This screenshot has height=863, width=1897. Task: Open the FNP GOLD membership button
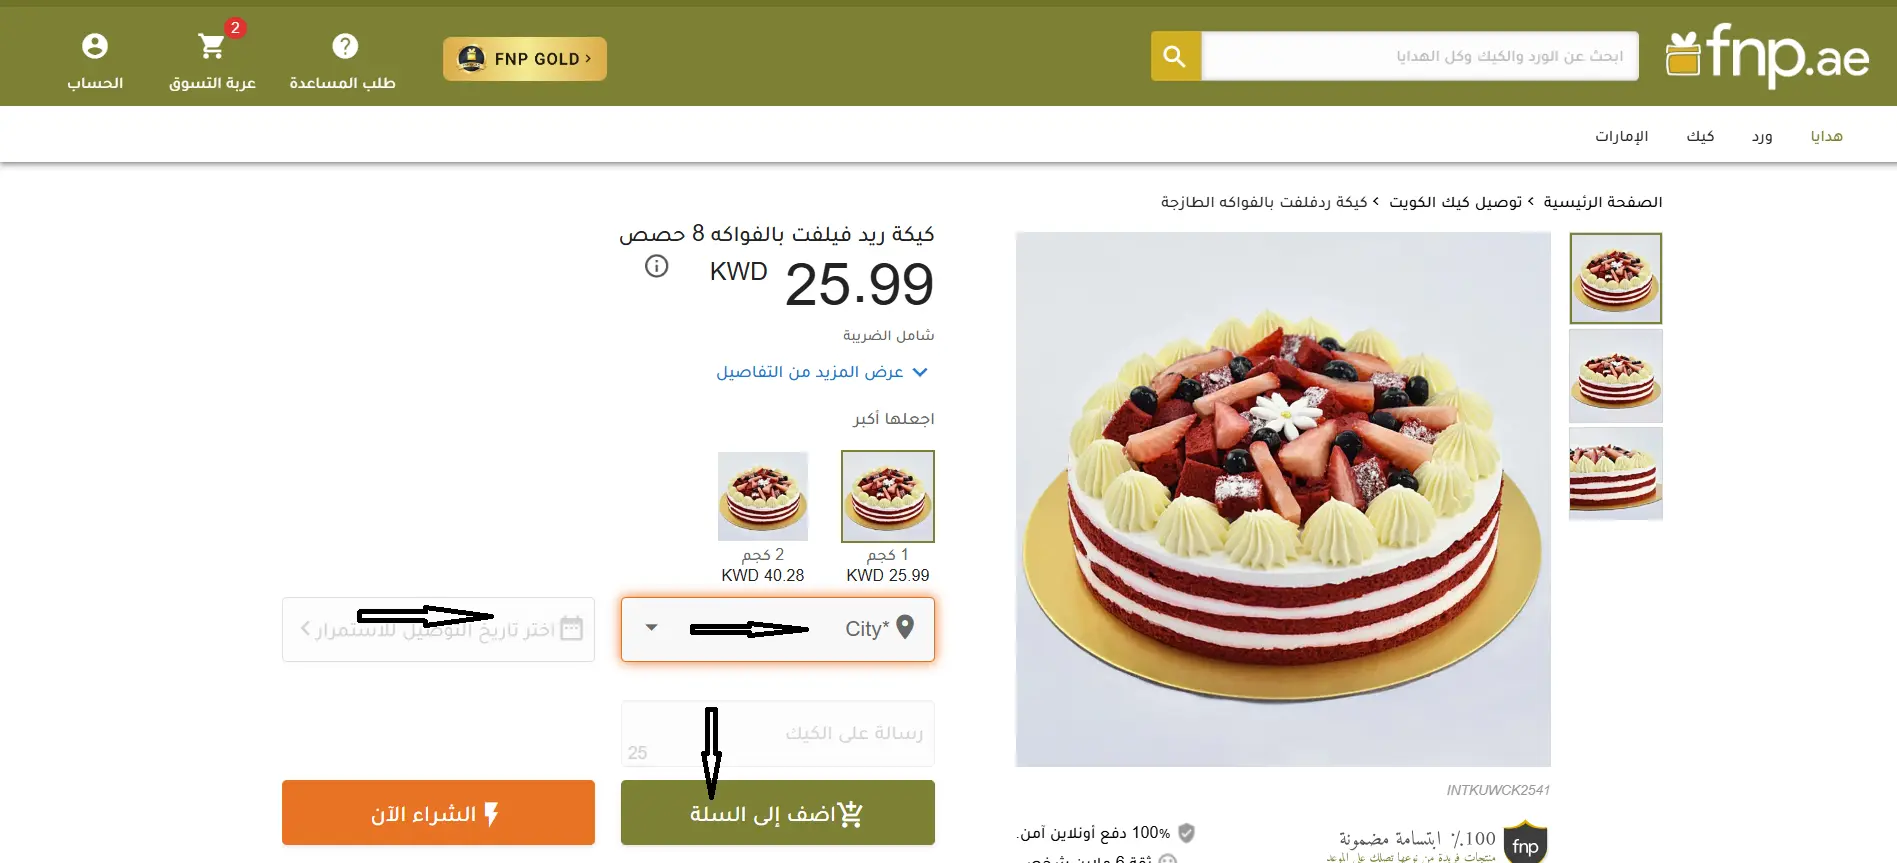pos(525,59)
